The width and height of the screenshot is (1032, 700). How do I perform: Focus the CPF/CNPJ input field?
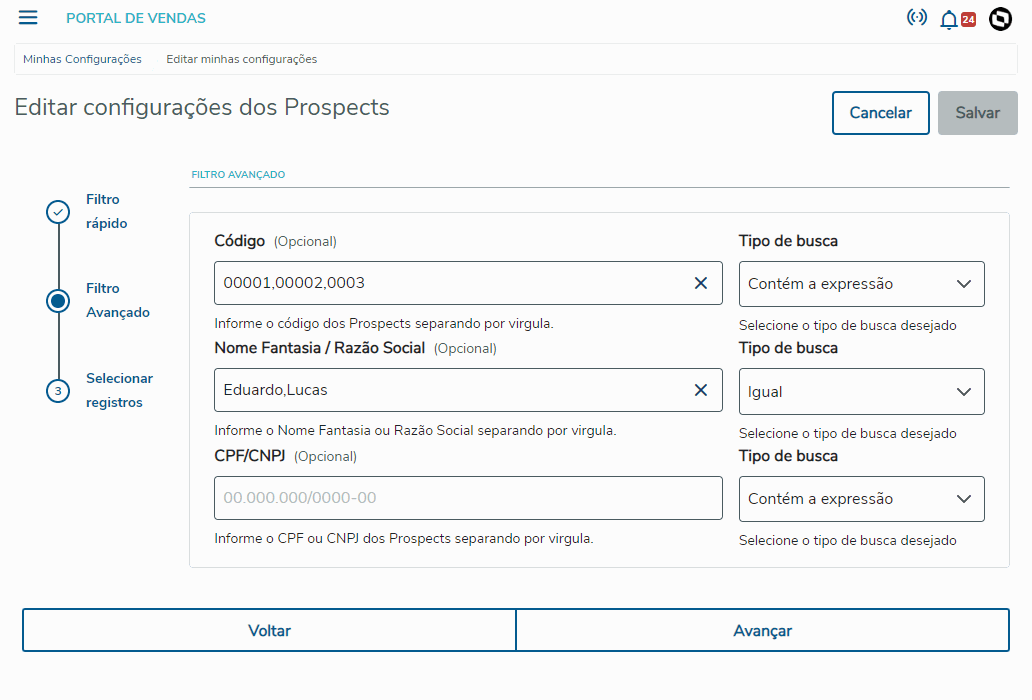pos(468,498)
